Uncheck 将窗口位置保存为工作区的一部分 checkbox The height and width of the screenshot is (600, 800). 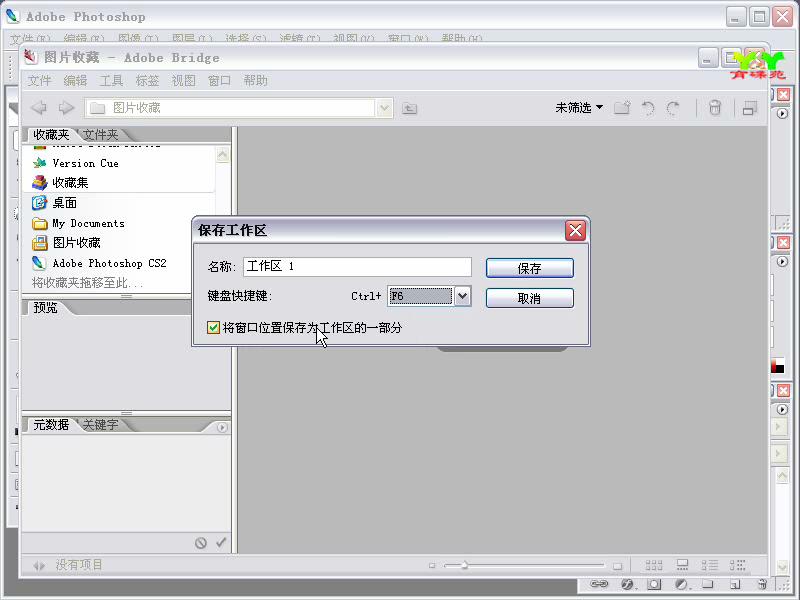coord(213,328)
